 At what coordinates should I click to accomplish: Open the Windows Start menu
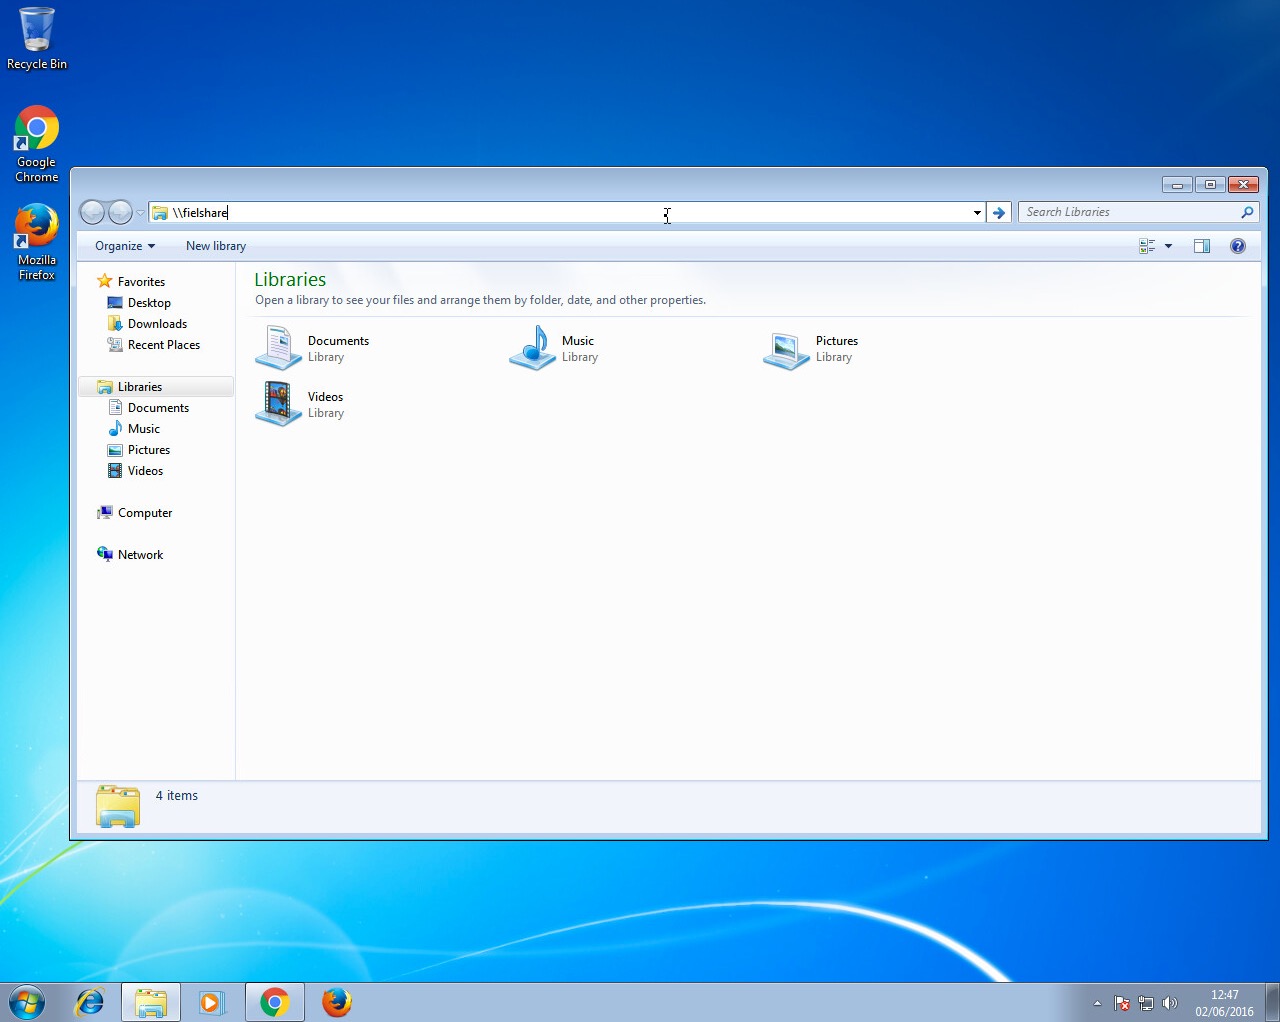27,1002
